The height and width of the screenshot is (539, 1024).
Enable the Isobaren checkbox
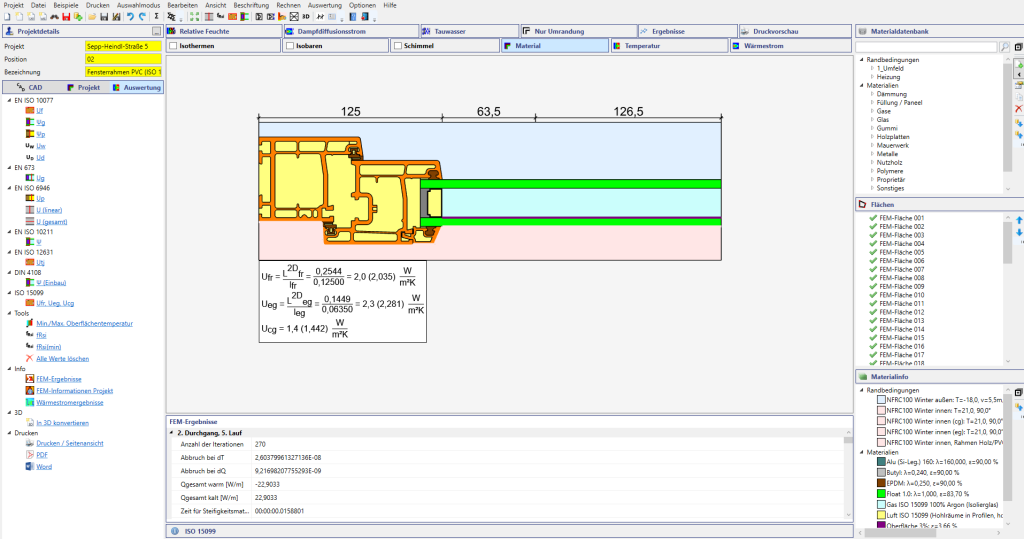[x=290, y=46]
